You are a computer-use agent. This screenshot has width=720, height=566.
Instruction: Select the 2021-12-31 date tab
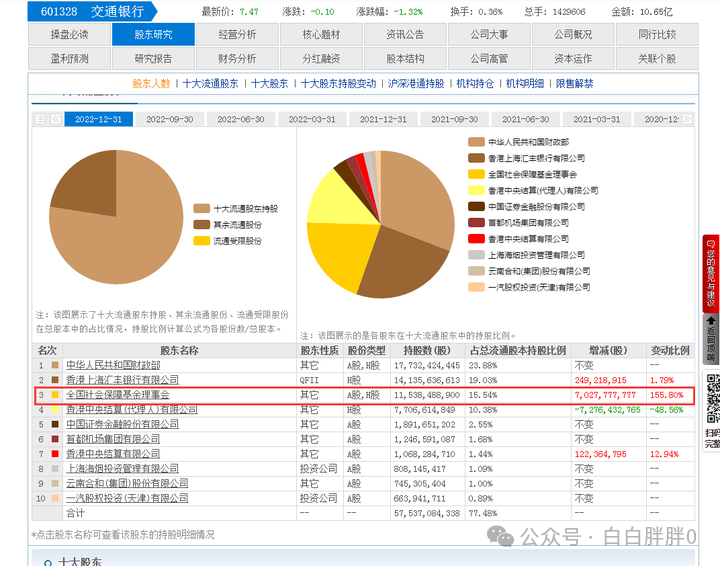click(x=383, y=119)
